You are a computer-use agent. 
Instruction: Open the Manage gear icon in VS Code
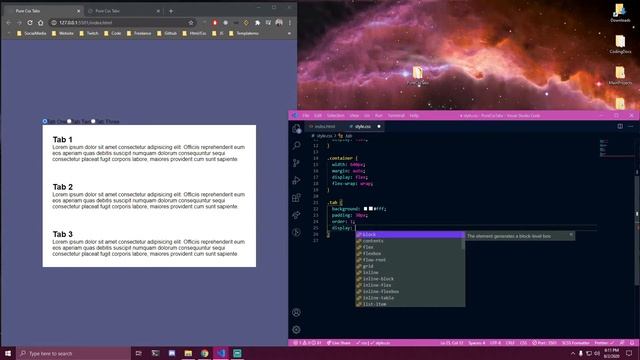point(297,329)
